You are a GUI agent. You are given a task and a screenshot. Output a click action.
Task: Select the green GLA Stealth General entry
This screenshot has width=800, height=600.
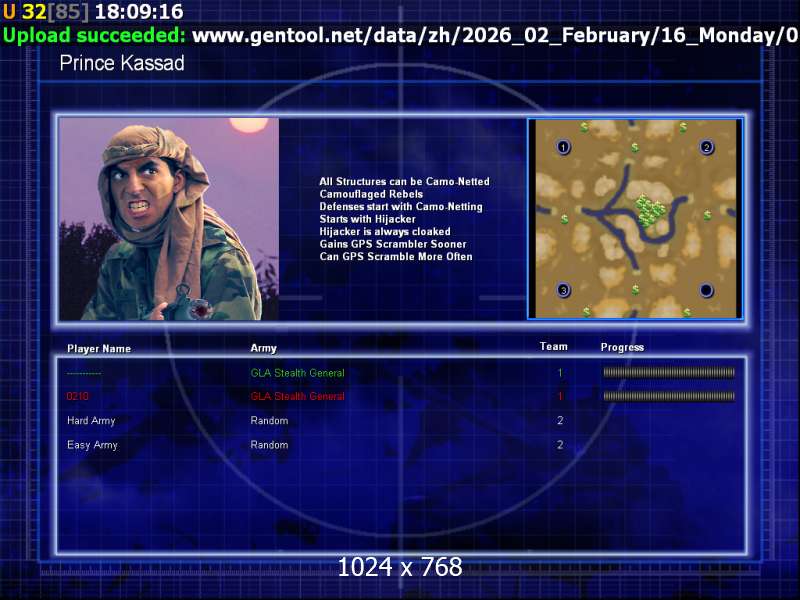(x=297, y=373)
